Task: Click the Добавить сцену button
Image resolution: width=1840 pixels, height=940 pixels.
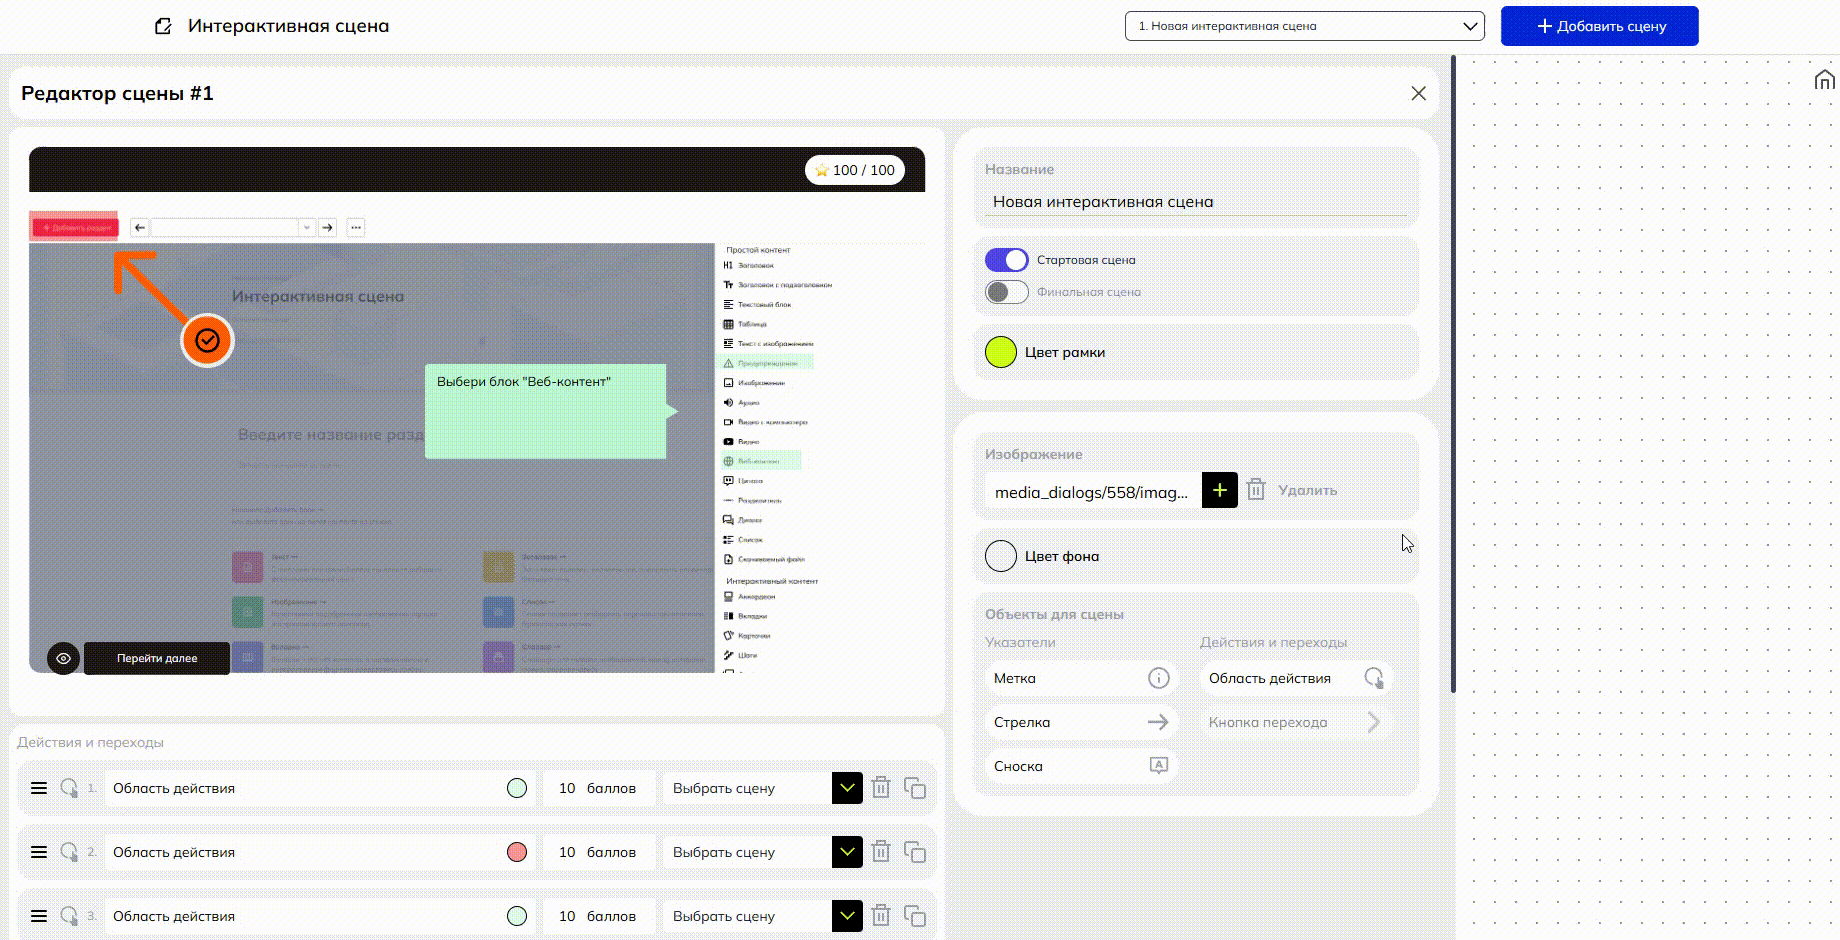Action: coord(1599,26)
